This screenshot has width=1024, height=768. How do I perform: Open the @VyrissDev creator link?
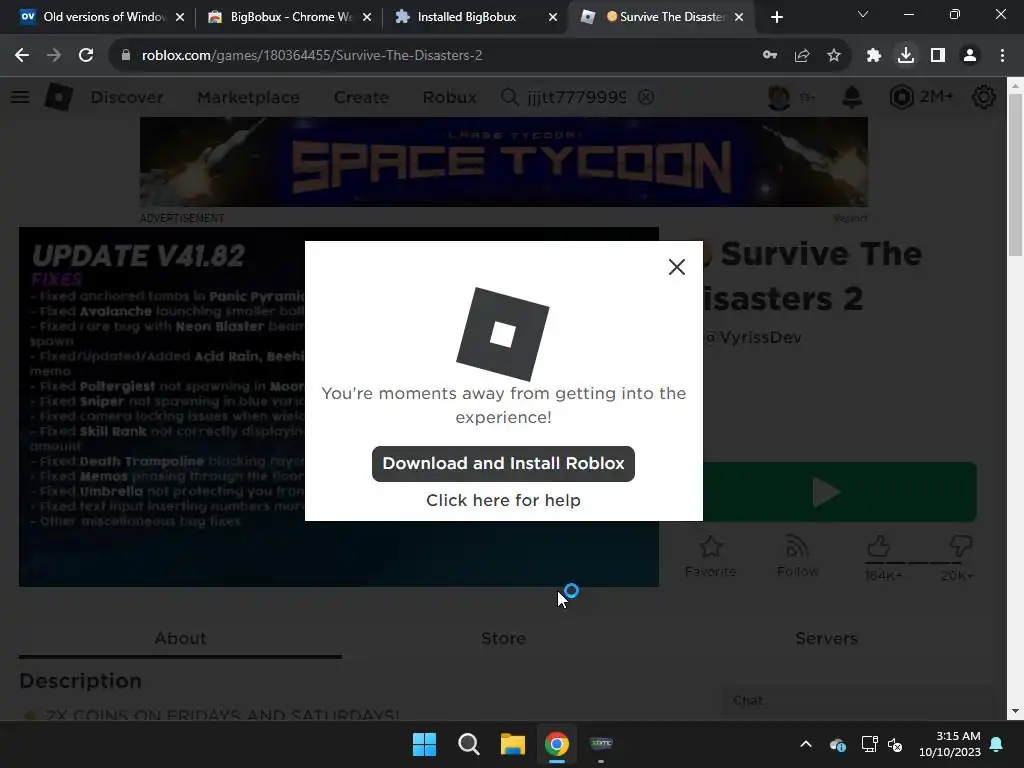coord(752,338)
